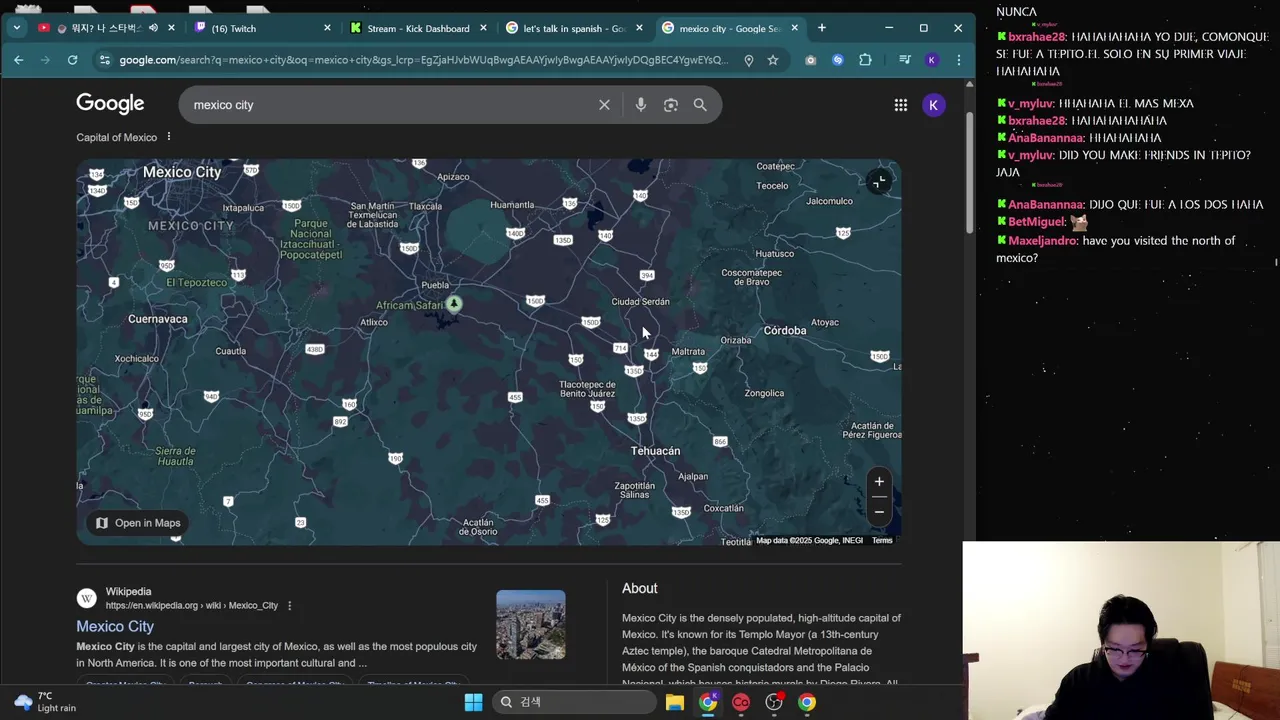This screenshot has width=1280, height=720.
Task: Go back to the previous page
Action: click(18, 60)
